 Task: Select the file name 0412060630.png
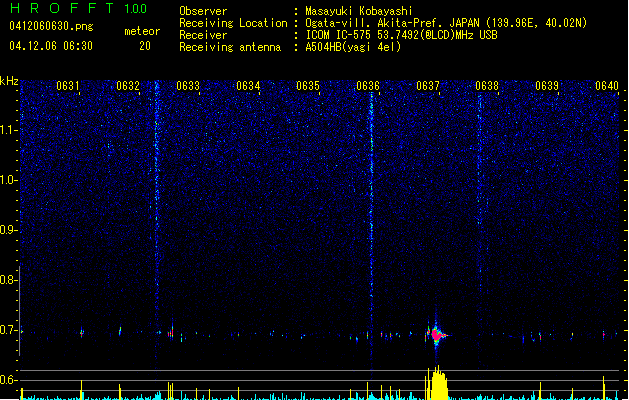tap(51, 26)
